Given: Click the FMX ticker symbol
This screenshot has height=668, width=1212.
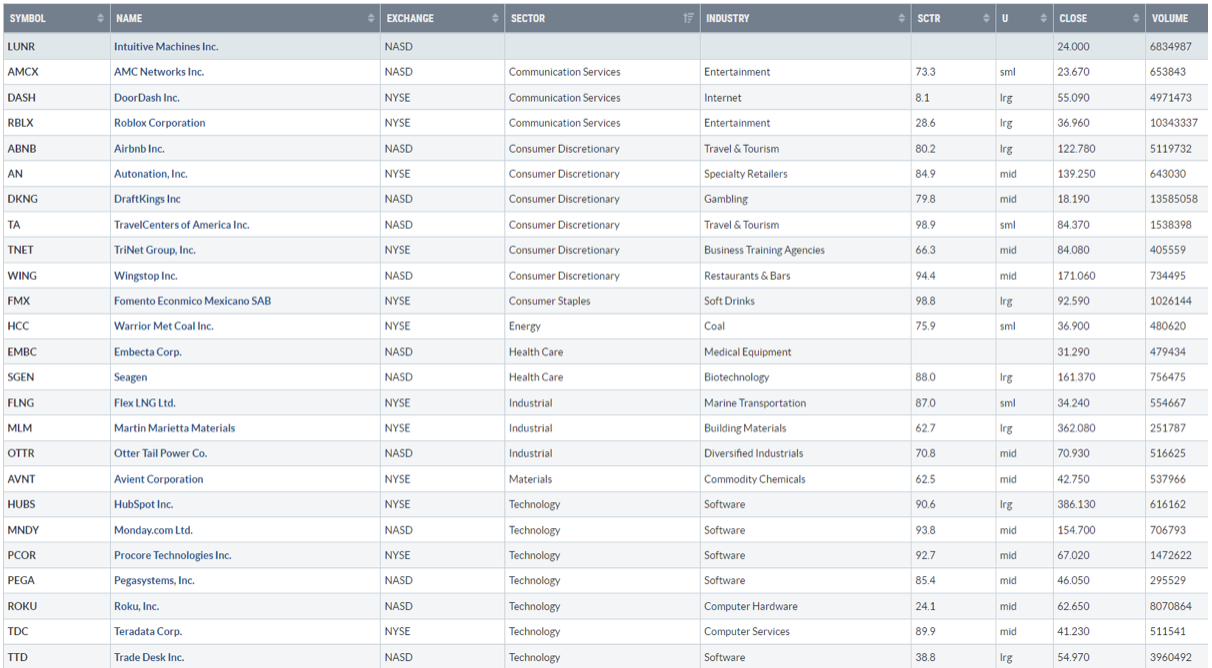Looking at the screenshot, I should coord(19,301).
